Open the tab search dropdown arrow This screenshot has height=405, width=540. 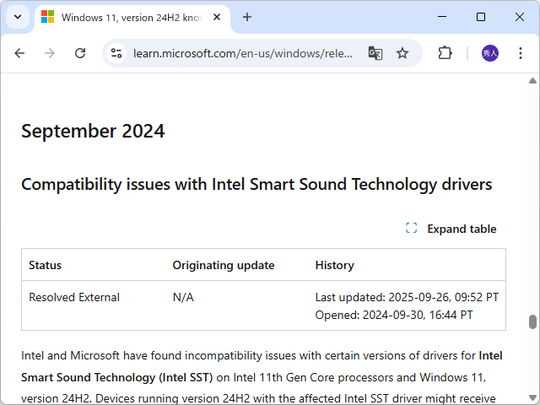click(18, 17)
